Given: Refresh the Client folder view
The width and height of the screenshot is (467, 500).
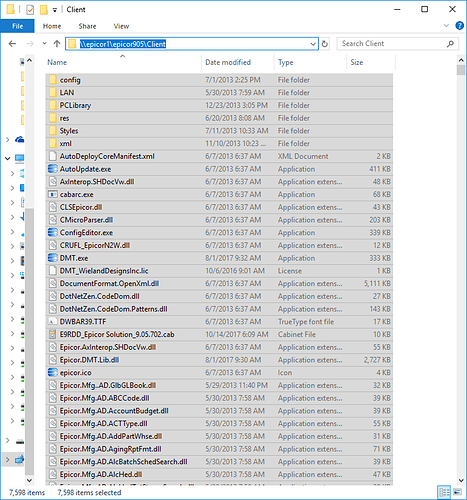Looking at the screenshot, I should [x=325, y=44].
